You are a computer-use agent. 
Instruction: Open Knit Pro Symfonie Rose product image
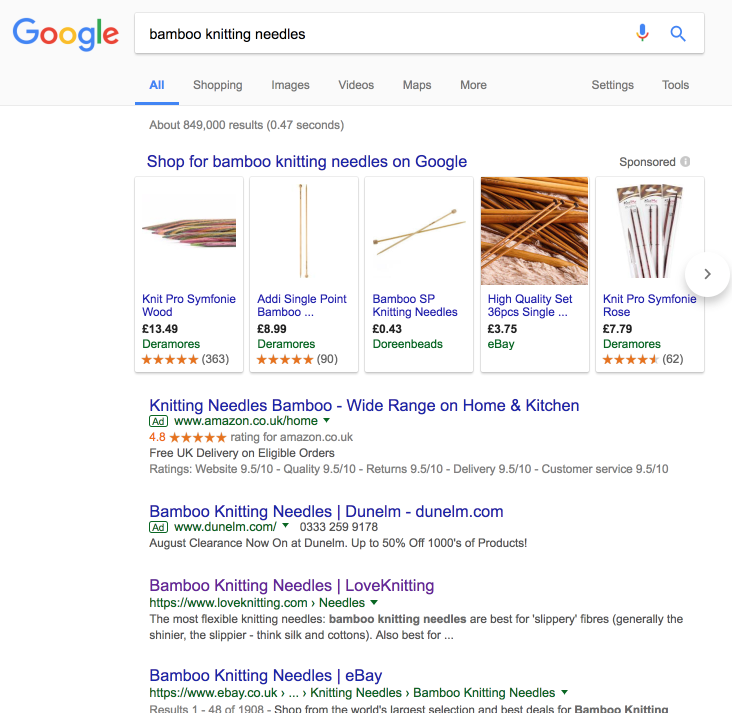(x=649, y=231)
